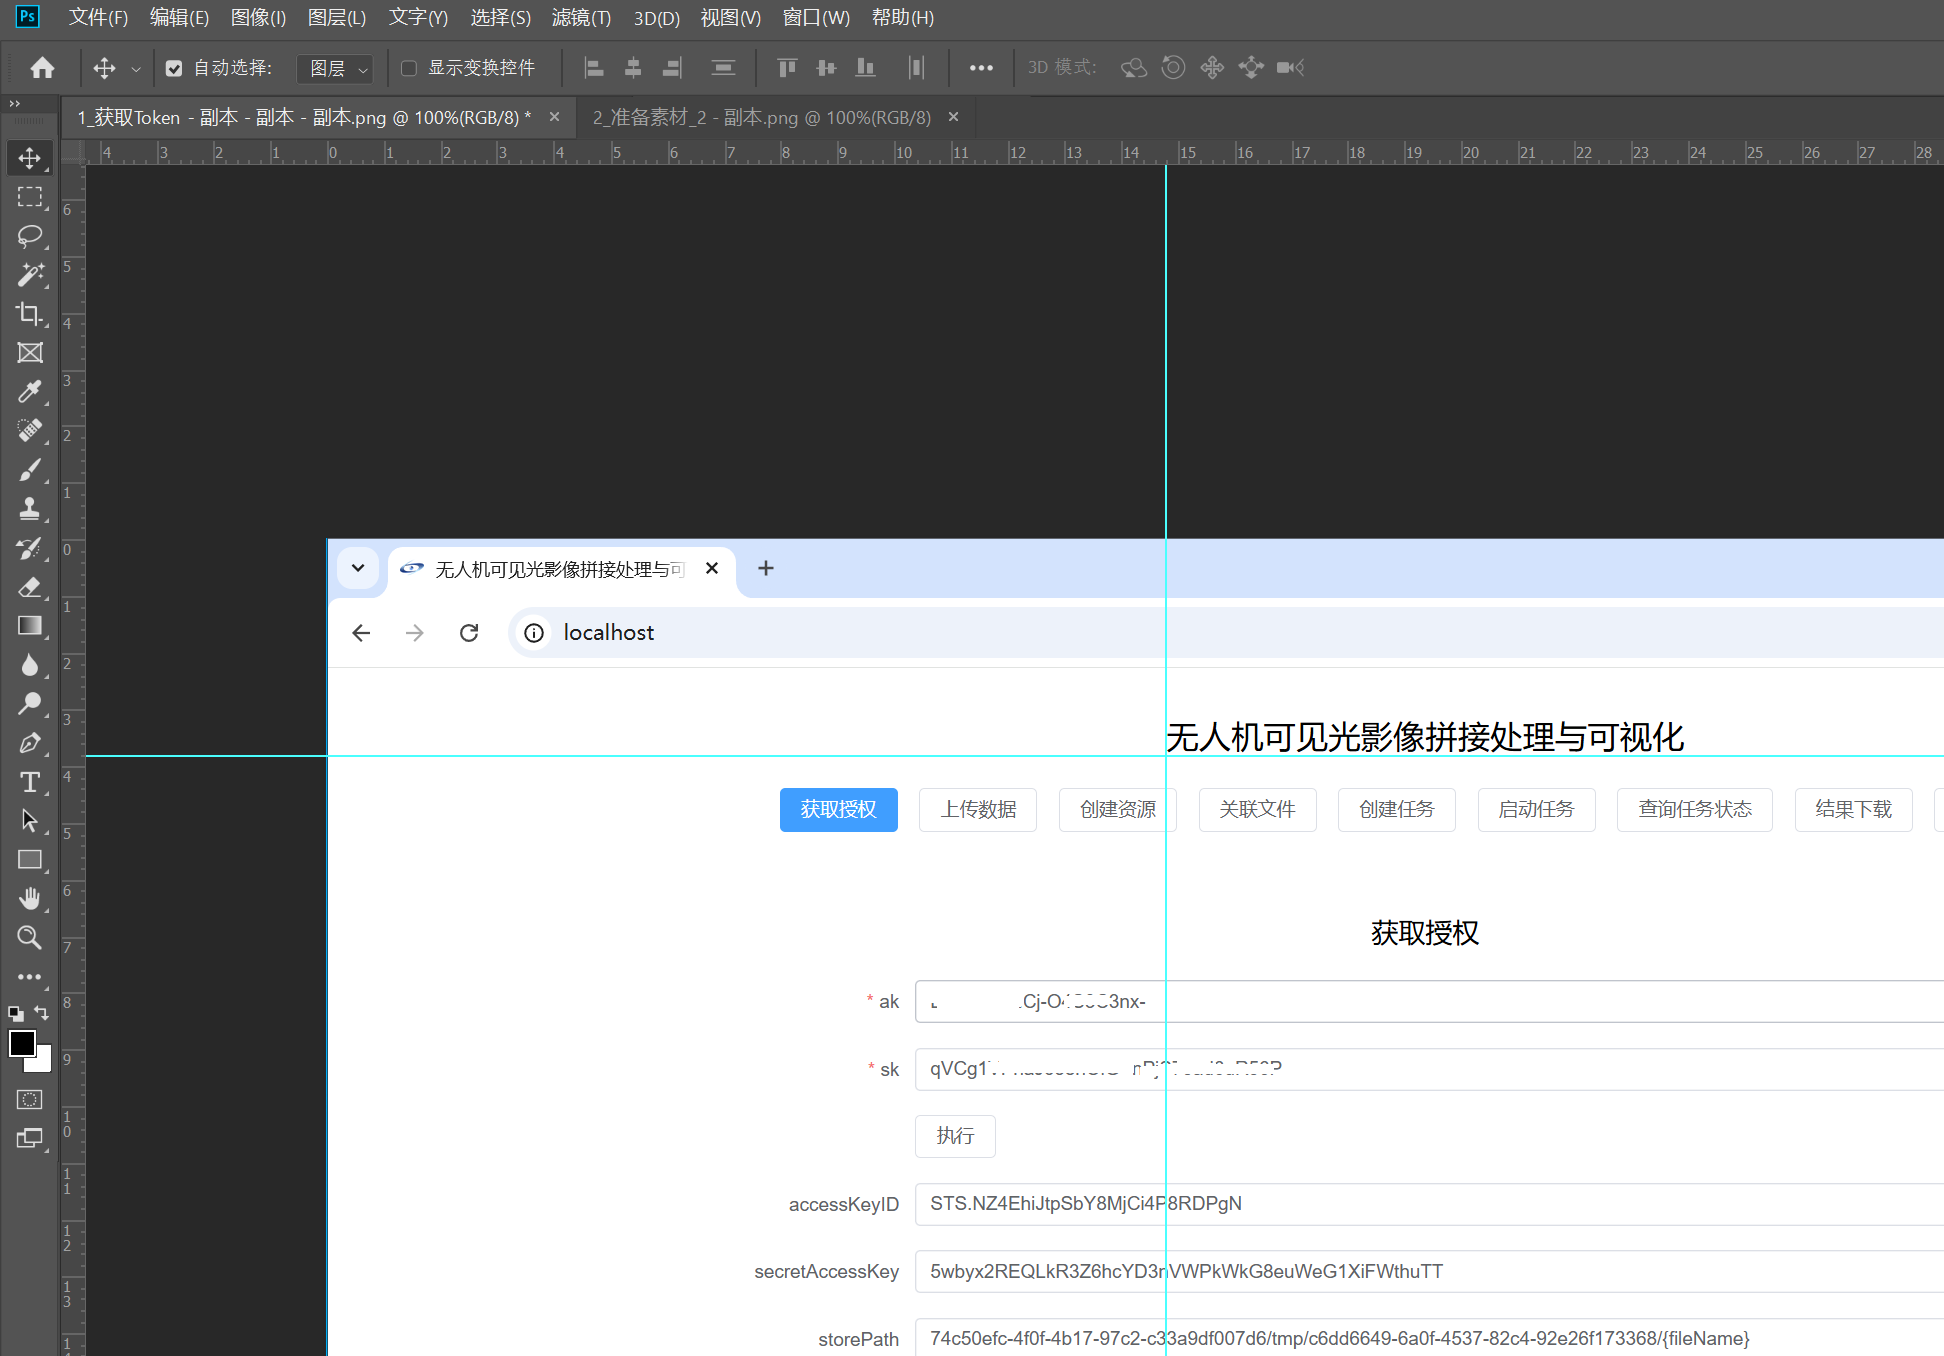Select the Eyedropper tool
The width and height of the screenshot is (1944, 1356).
30,391
